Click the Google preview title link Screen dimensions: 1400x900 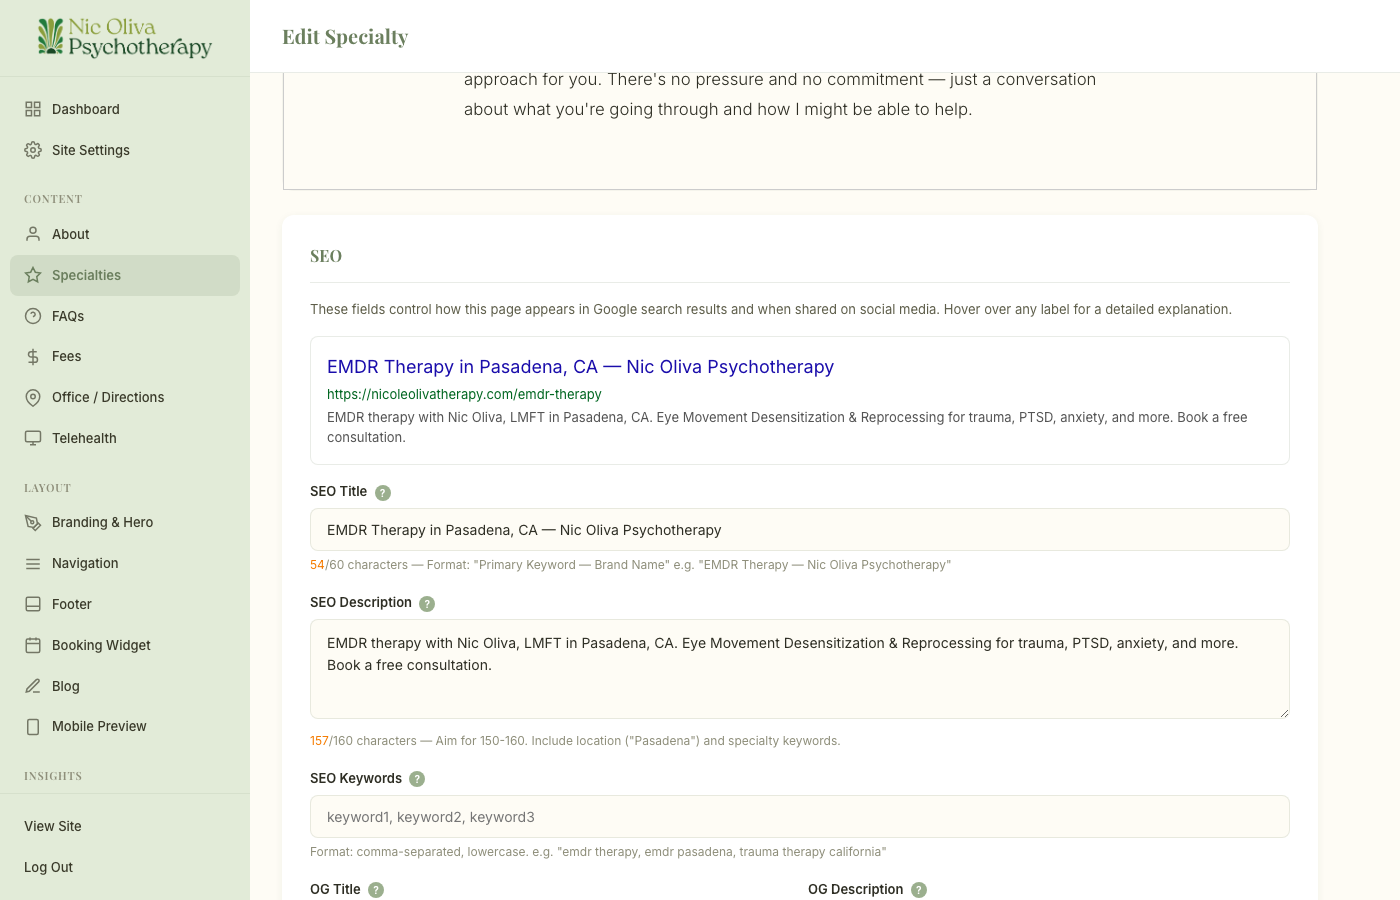point(580,367)
